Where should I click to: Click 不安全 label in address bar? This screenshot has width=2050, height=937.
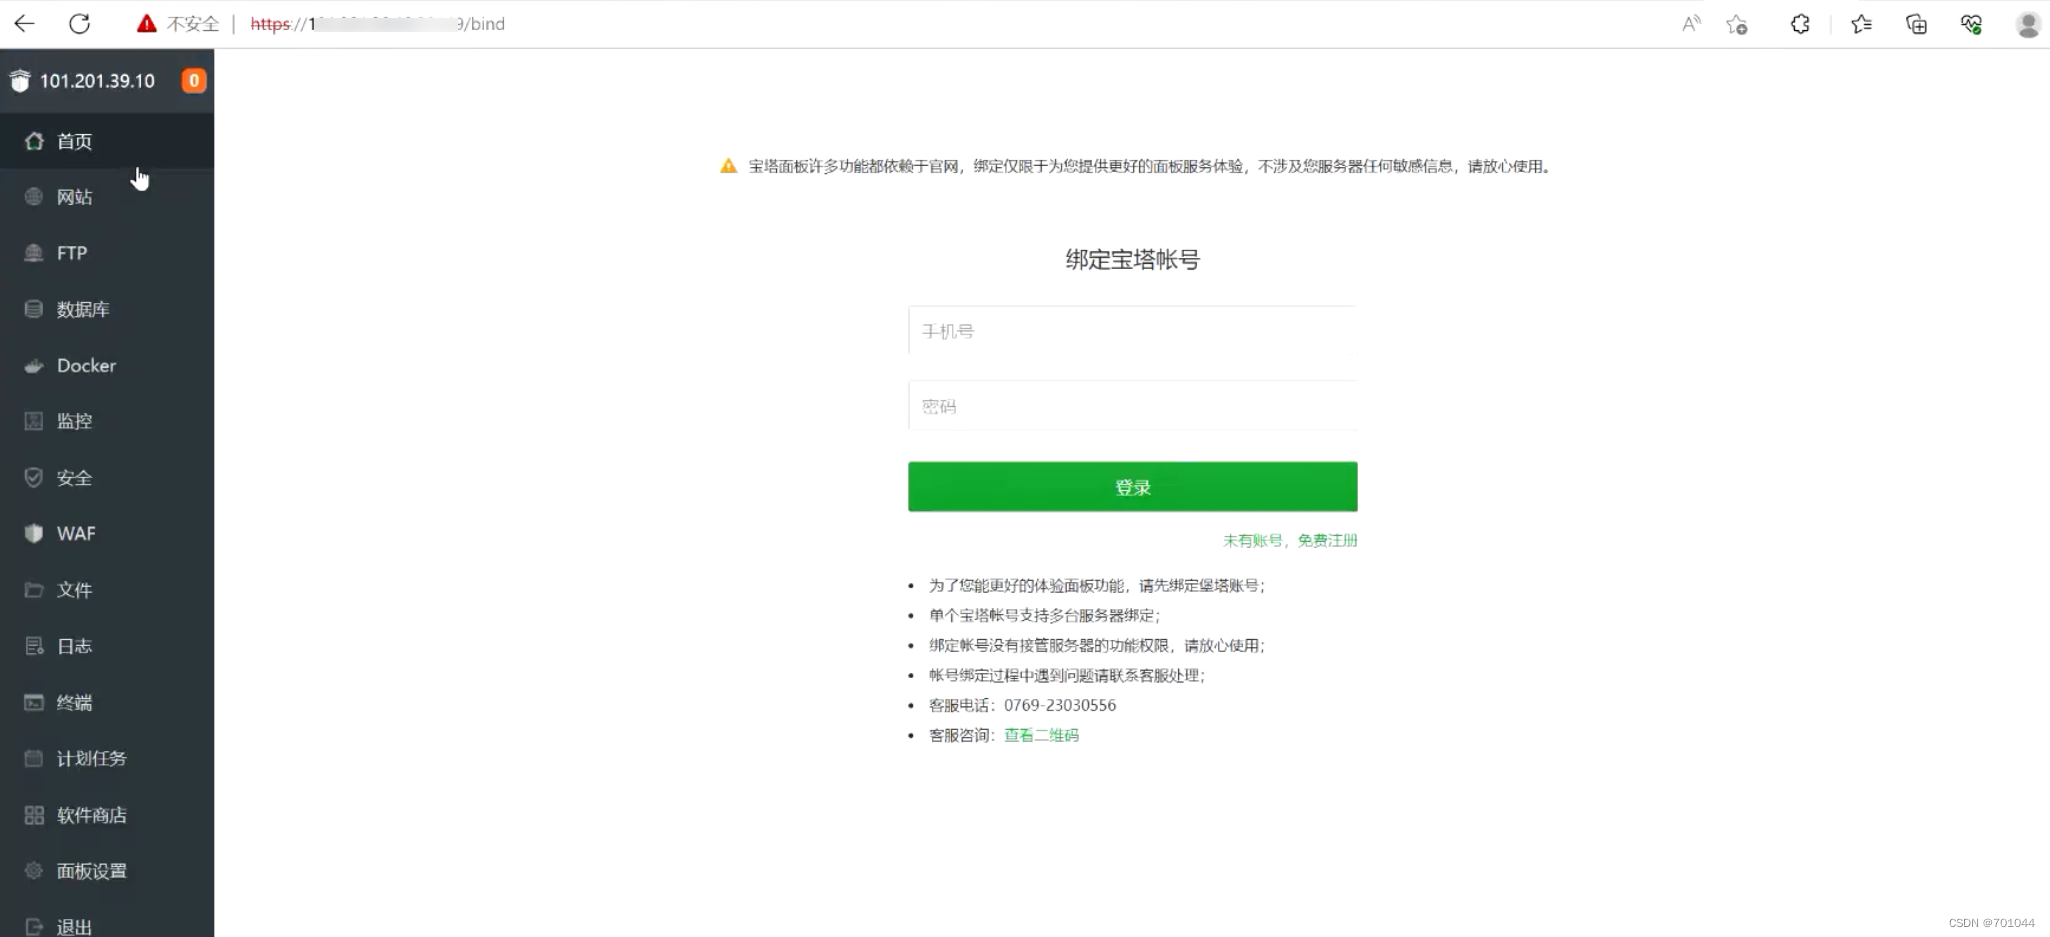coord(193,24)
